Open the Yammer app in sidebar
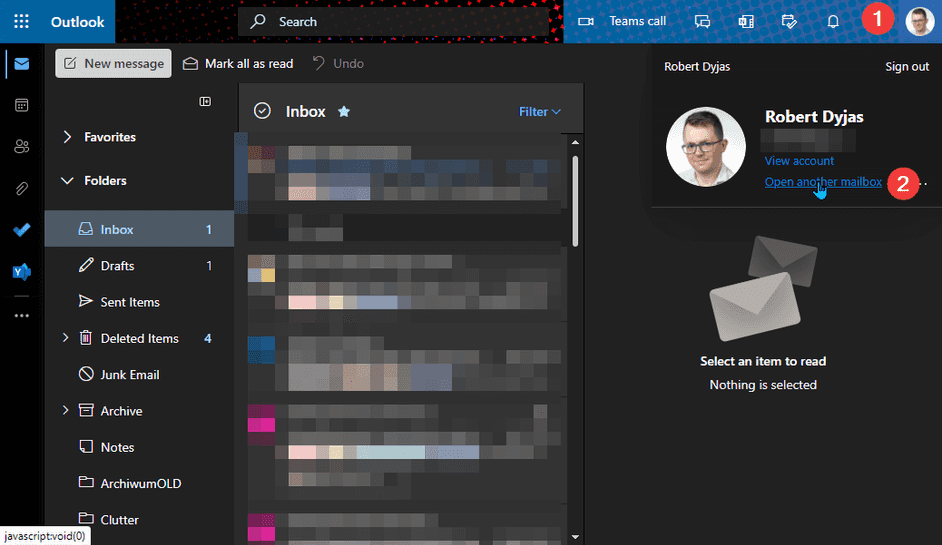Screen dimensions: 942x545 coord(22,272)
